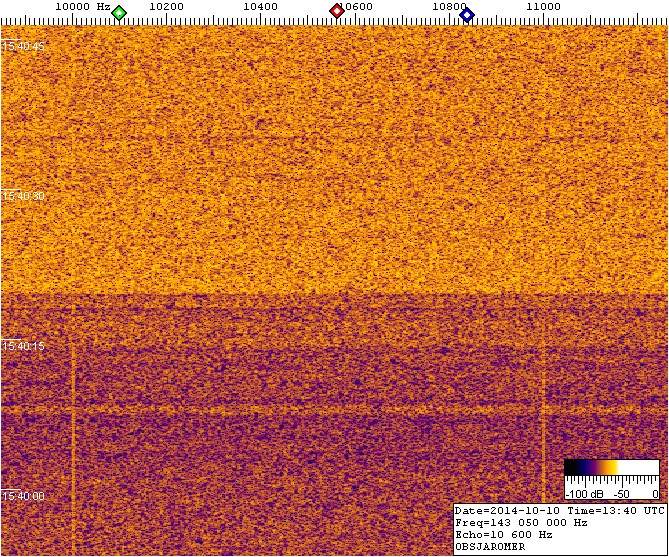This screenshot has width=669, height=557.
Task: Click the -100 dB scale label
Action: (x=584, y=494)
